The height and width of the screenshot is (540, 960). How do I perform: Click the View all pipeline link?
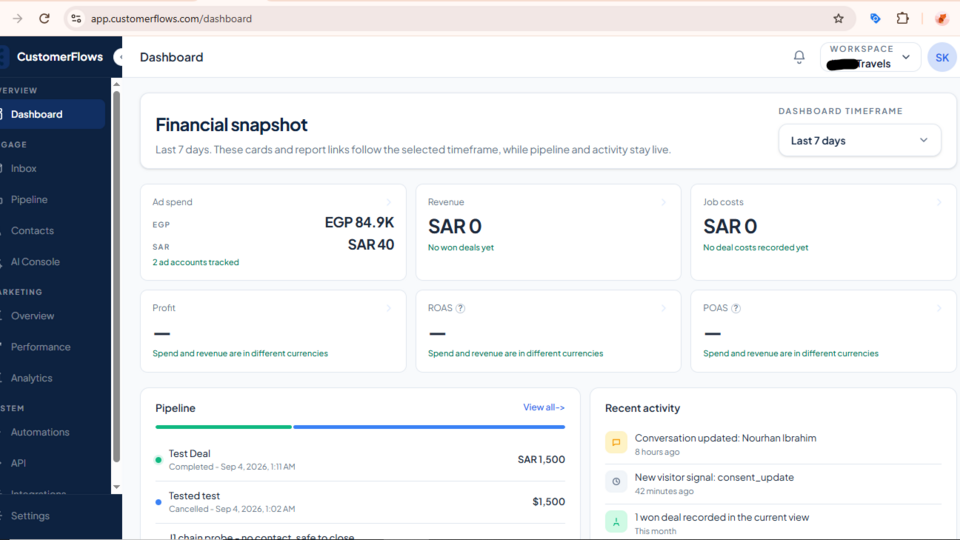[x=544, y=407]
